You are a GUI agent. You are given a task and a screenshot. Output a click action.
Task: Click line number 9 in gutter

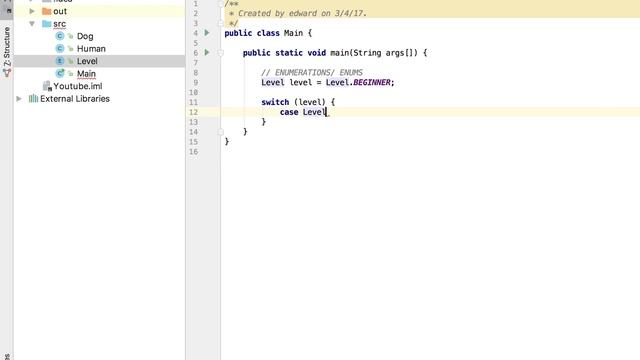pyautogui.click(x=196, y=82)
